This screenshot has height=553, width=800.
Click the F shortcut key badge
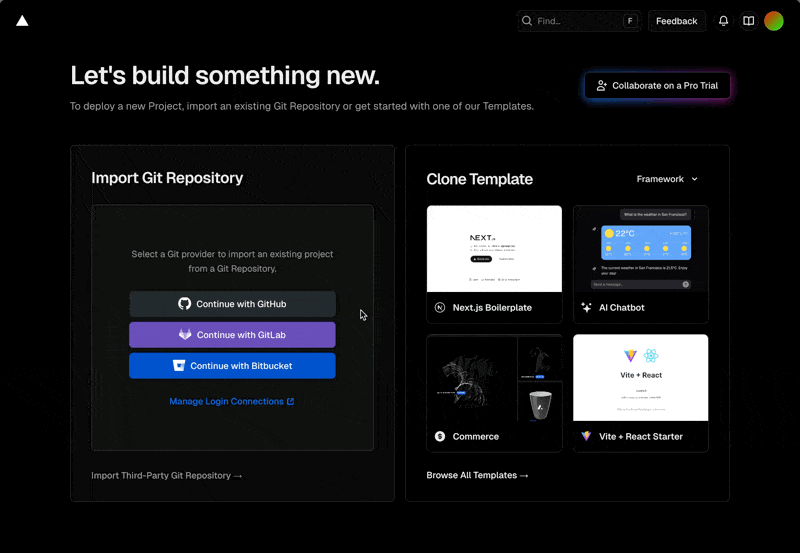pyautogui.click(x=630, y=21)
